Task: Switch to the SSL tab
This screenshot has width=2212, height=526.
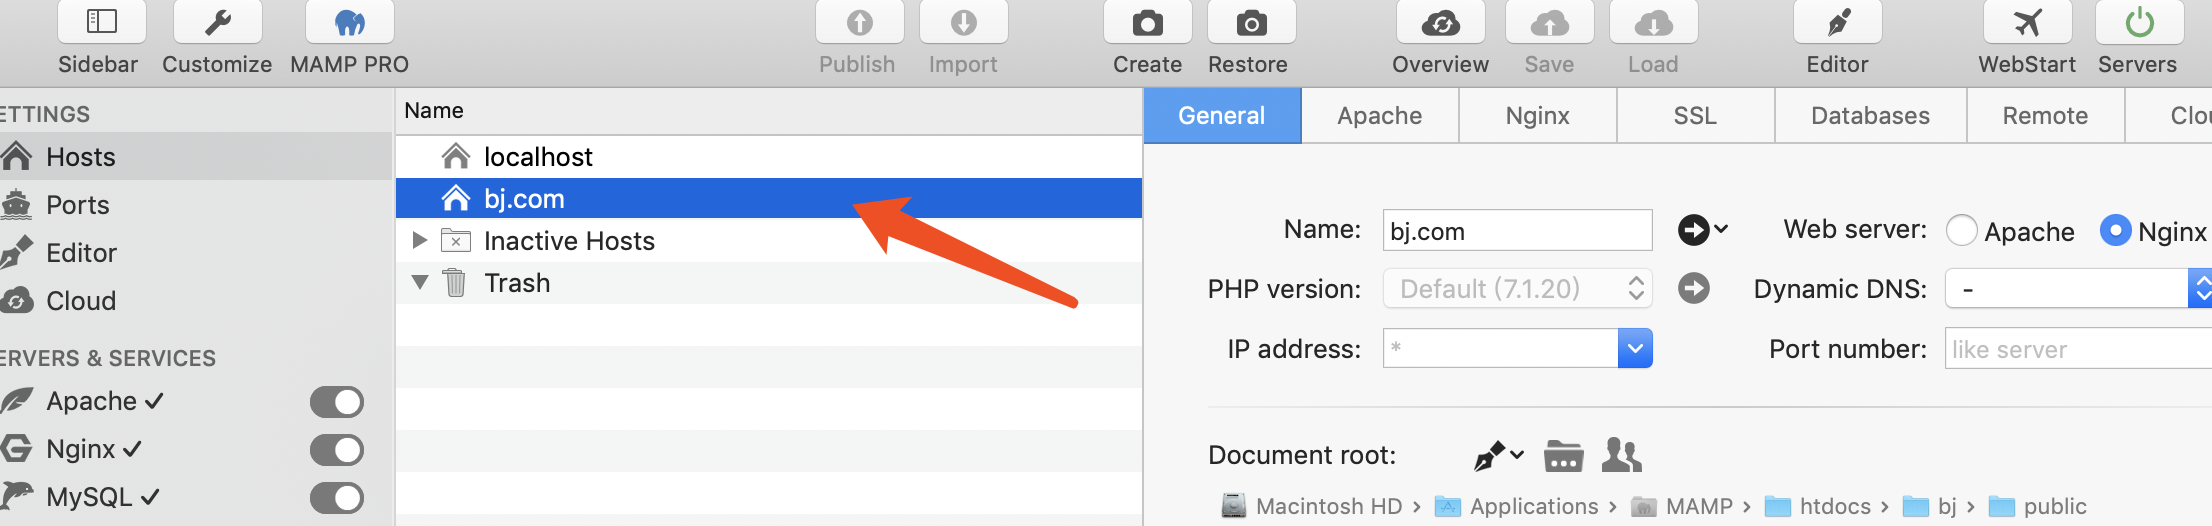Action: tap(1696, 116)
